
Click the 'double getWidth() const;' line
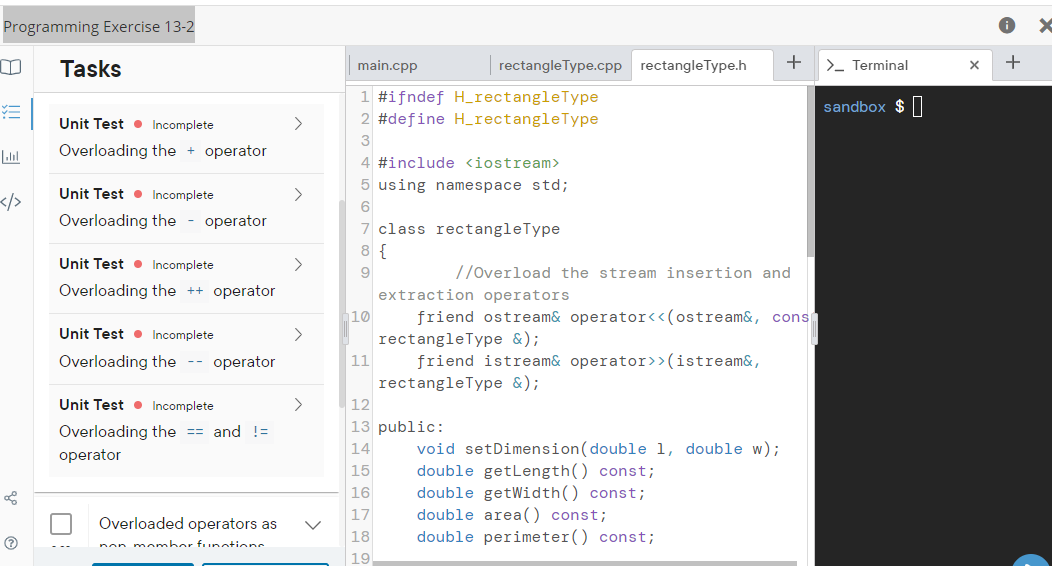tap(531, 494)
